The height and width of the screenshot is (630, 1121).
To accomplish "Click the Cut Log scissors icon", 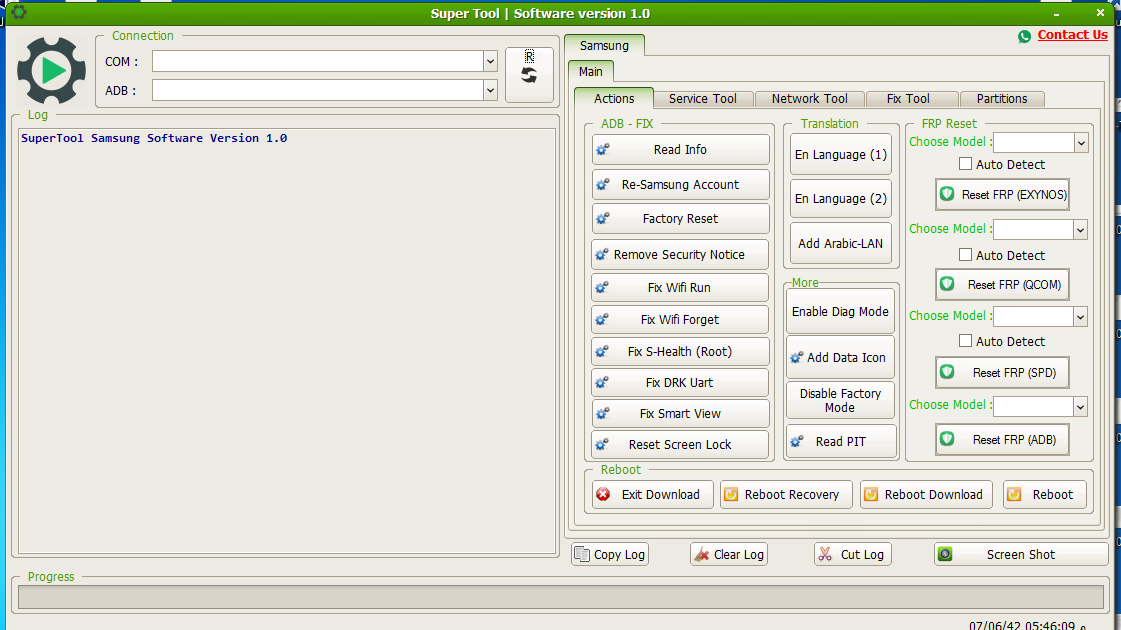I will click(x=825, y=554).
